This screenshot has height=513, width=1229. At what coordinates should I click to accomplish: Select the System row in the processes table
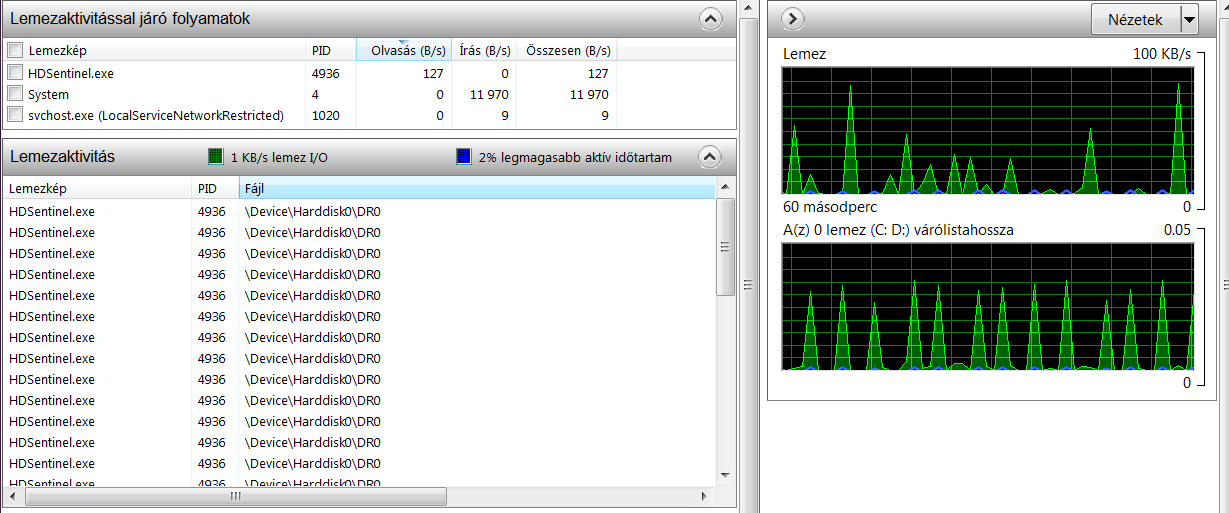click(369, 94)
